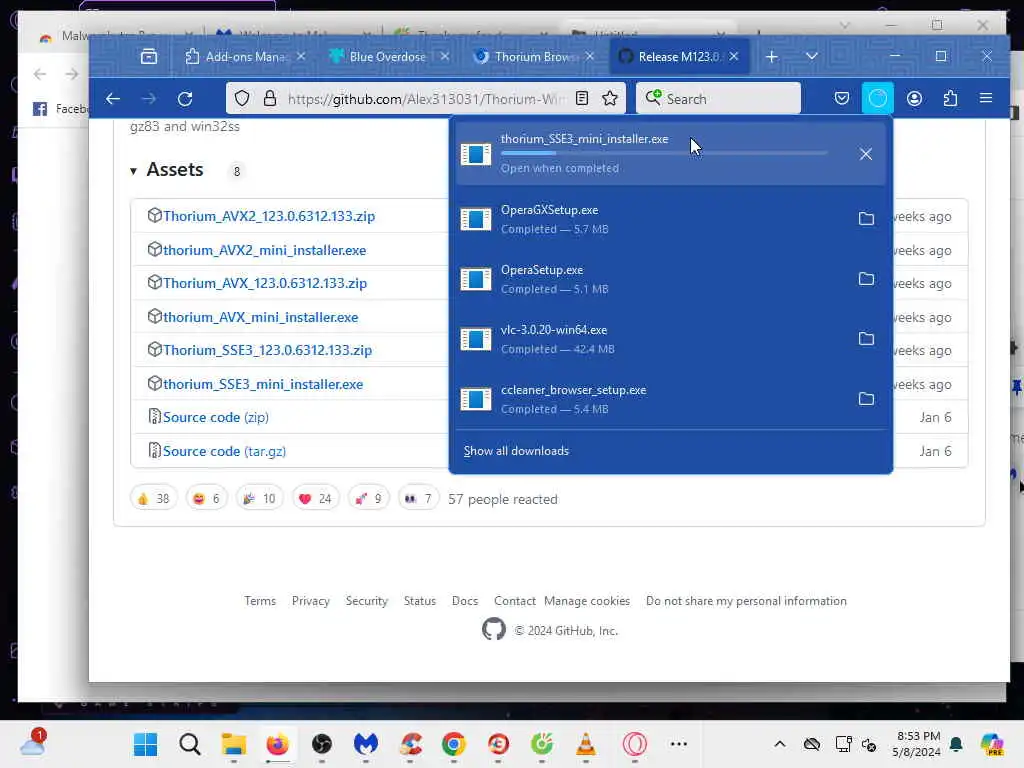This screenshot has width=1024, height=768.
Task: Close the Thorium Browser tab
Action: (590, 57)
